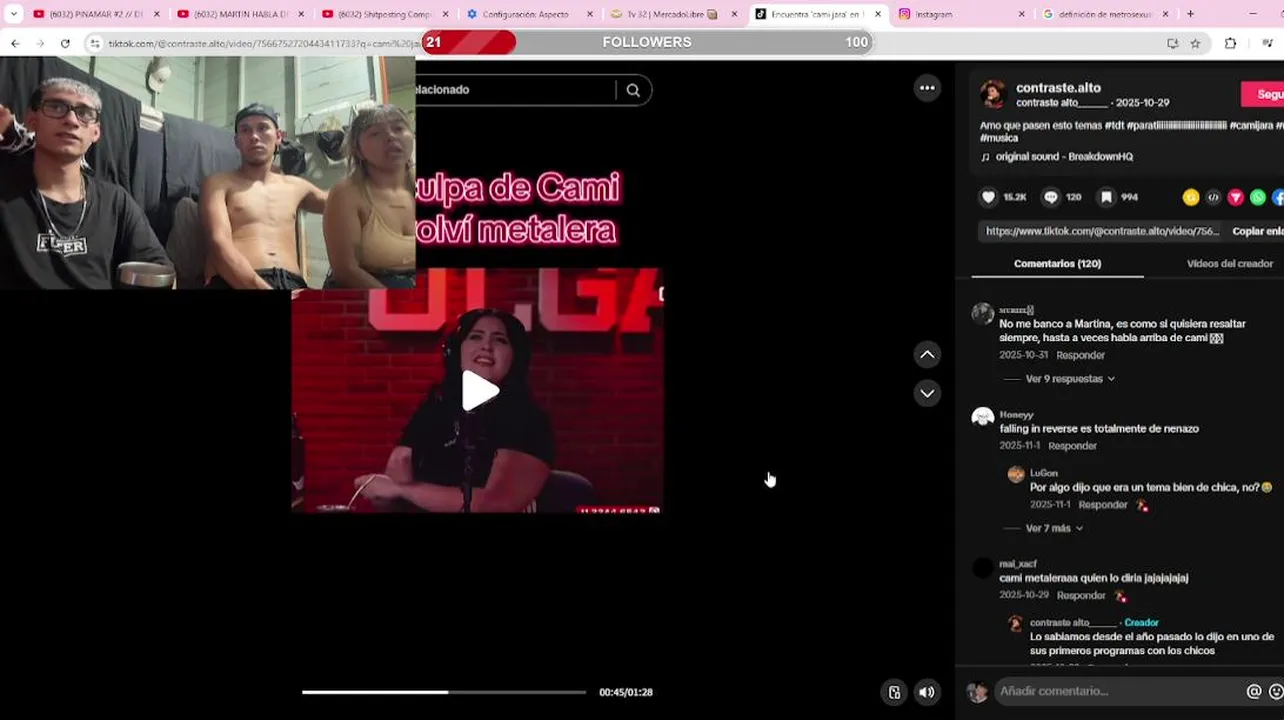Share via the red send icon

point(1235,197)
